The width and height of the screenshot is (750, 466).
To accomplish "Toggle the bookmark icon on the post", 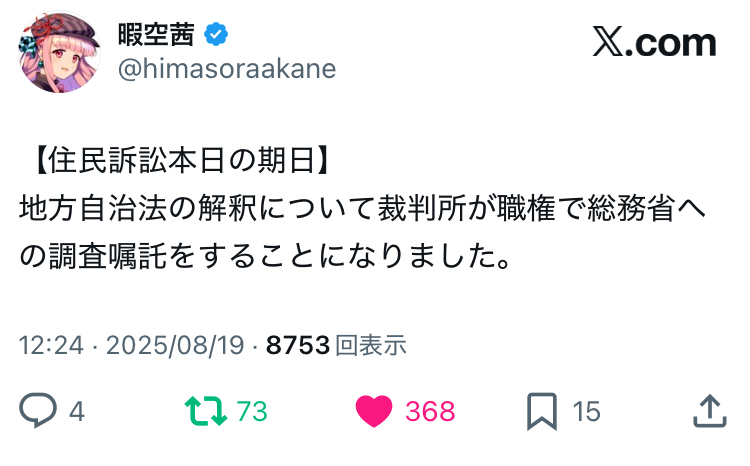I will (x=541, y=410).
